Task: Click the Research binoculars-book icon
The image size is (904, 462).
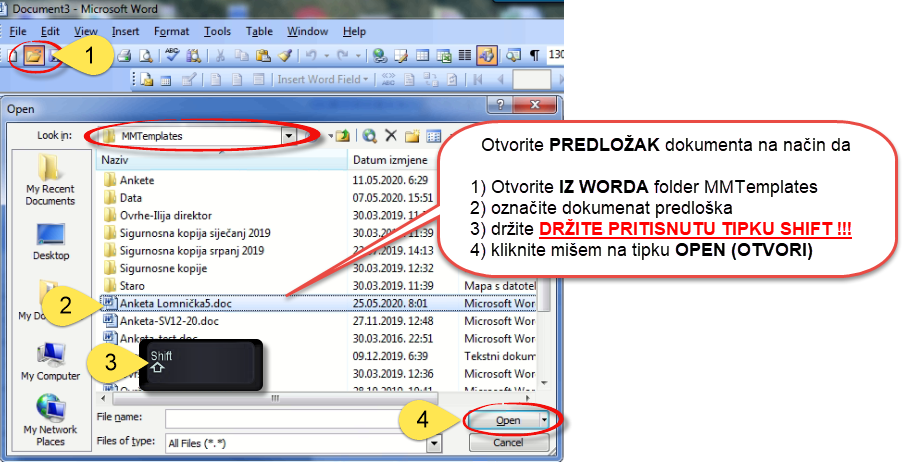Action: [194, 55]
